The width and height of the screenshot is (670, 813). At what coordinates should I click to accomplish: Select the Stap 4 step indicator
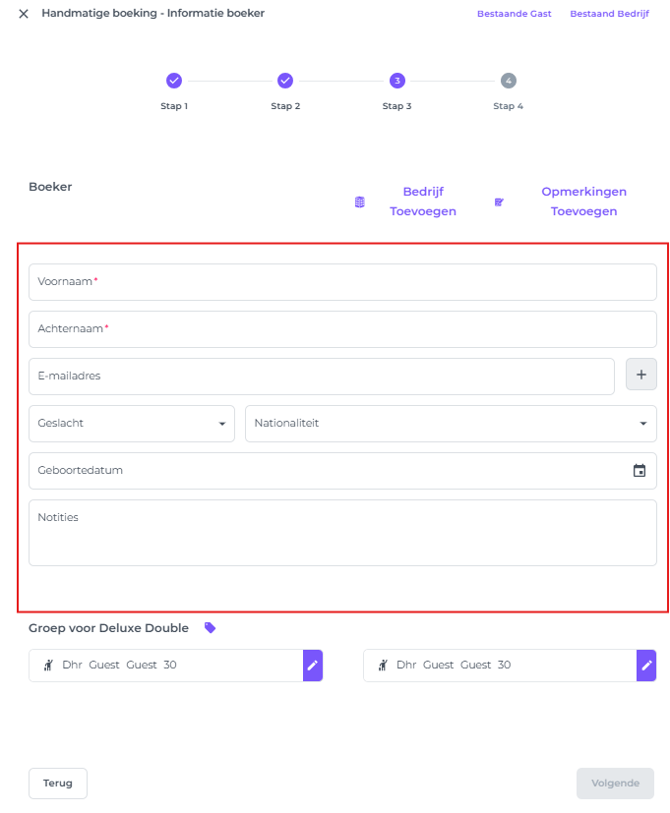point(508,81)
